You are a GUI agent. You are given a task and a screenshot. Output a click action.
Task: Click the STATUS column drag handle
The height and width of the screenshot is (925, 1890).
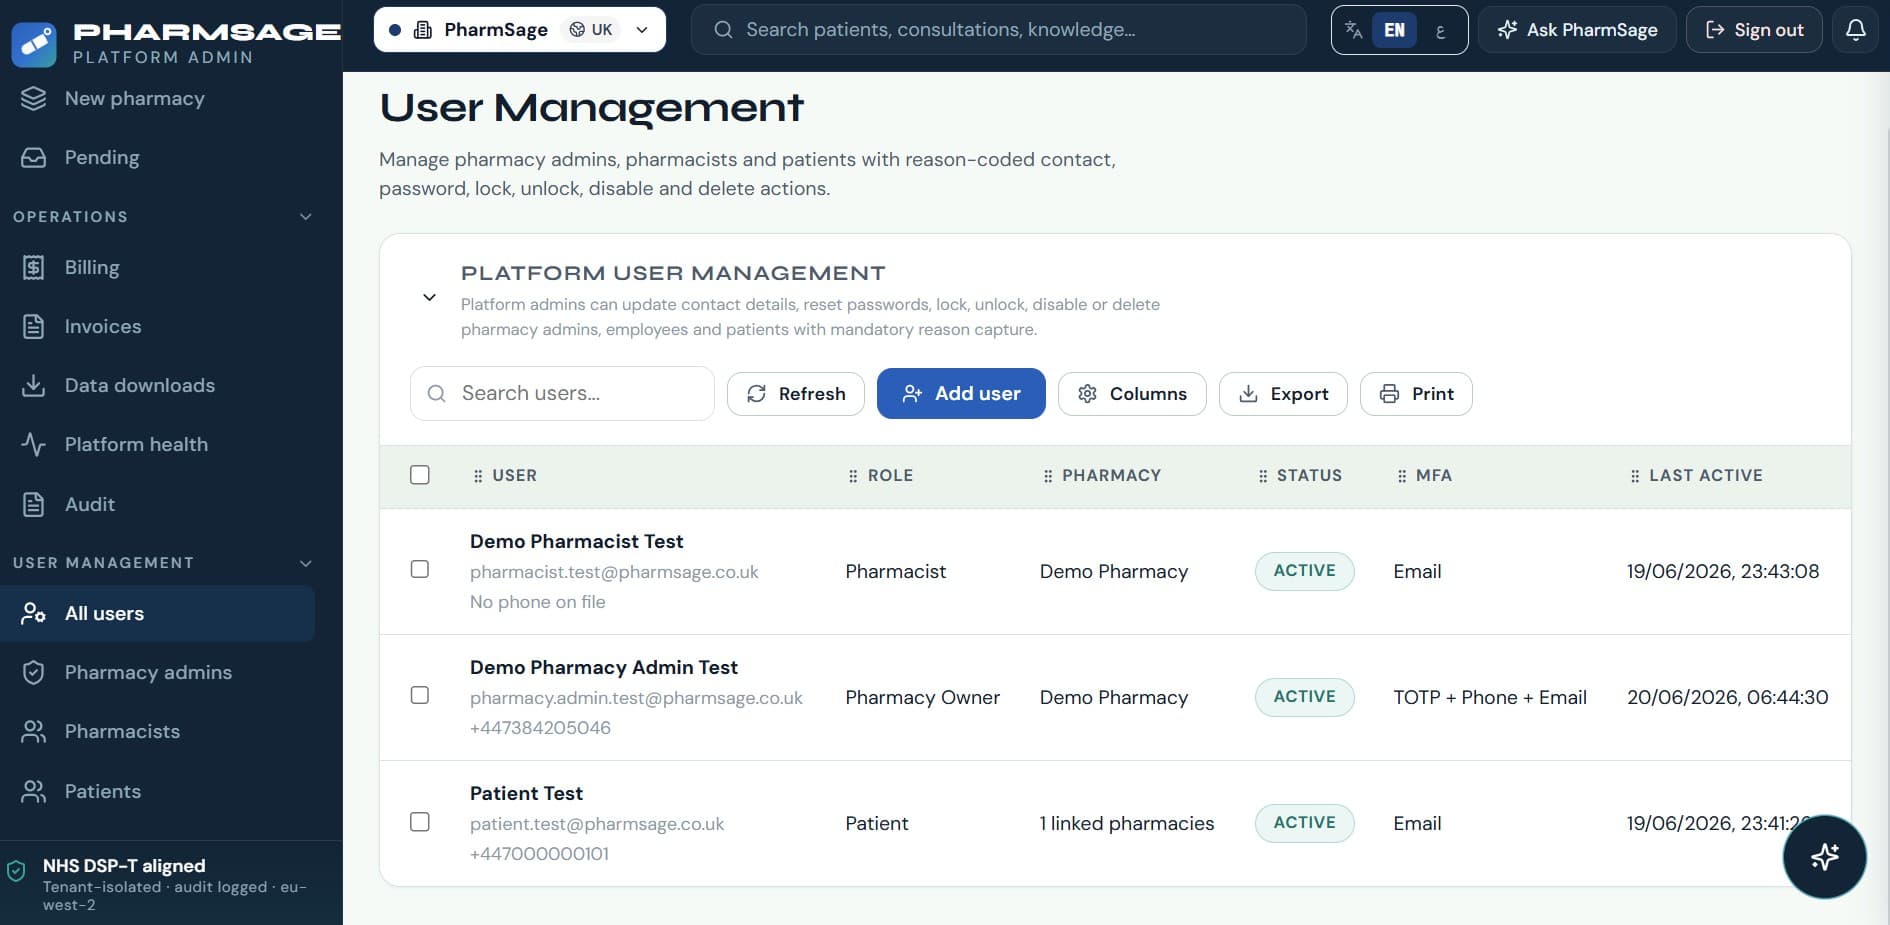(x=1263, y=476)
